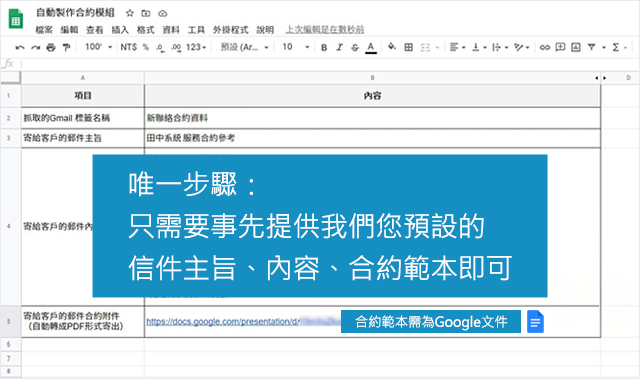This screenshot has width=640, height=379.
Task: Select row 2 header
Action: click(x=9, y=118)
